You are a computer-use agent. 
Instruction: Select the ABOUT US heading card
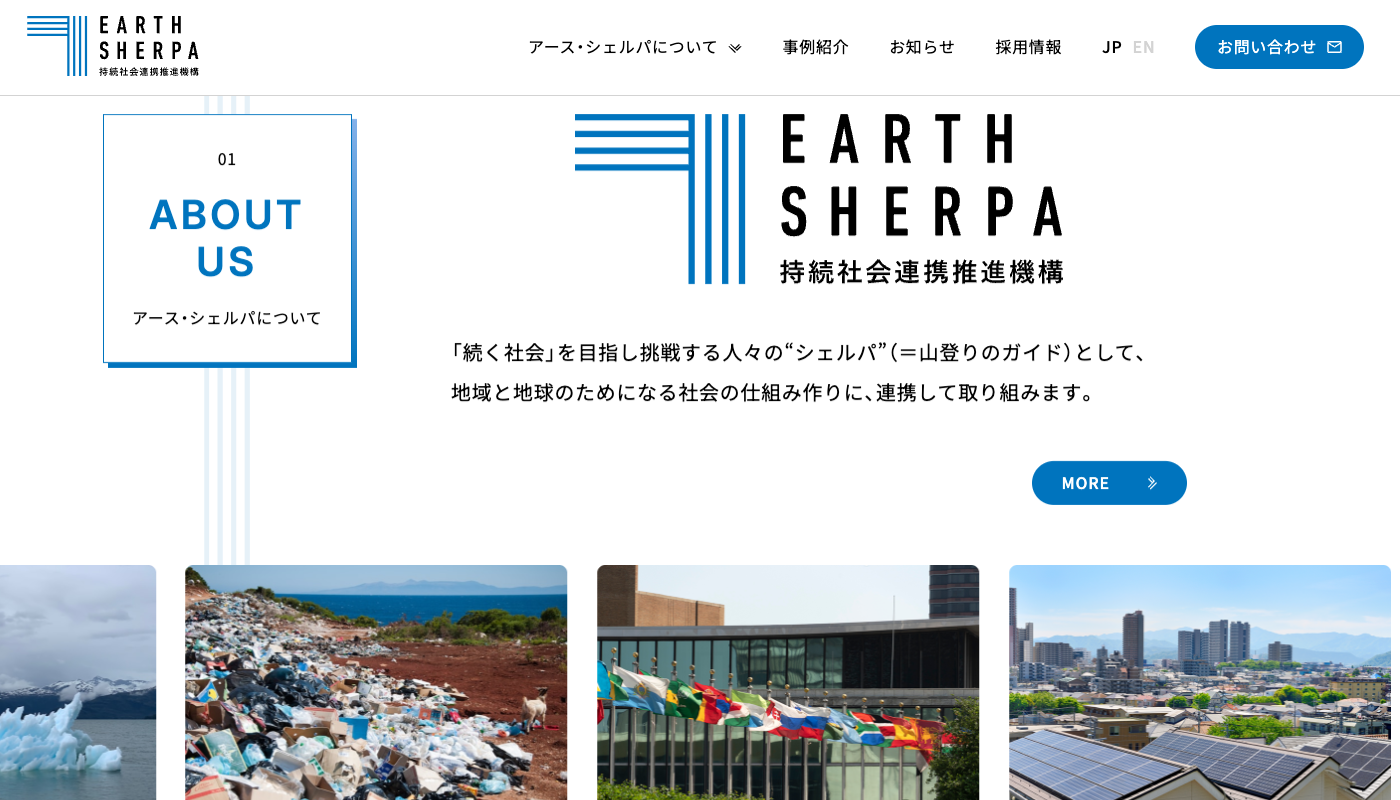pyautogui.click(x=226, y=238)
